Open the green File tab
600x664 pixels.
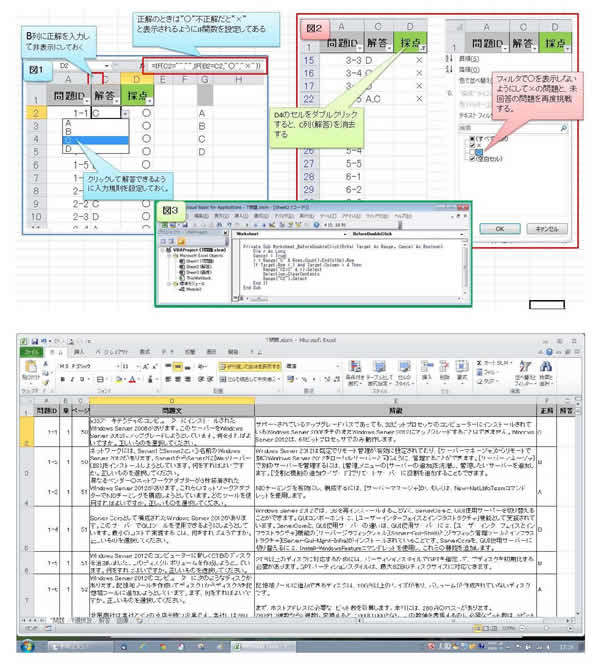(31, 352)
